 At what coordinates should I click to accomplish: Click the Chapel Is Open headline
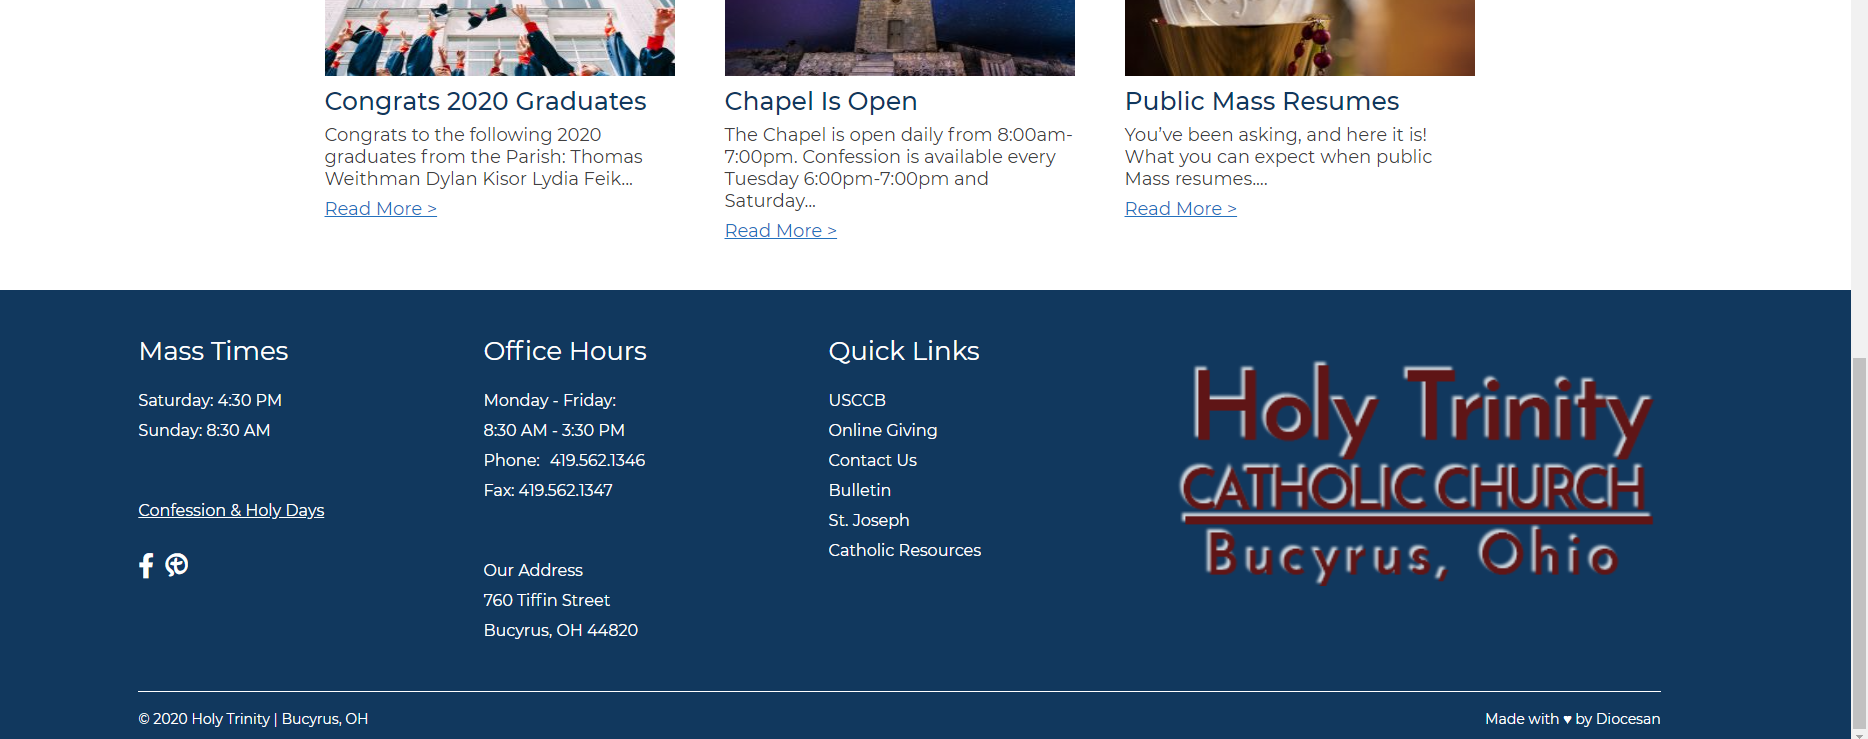coord(820,101)
